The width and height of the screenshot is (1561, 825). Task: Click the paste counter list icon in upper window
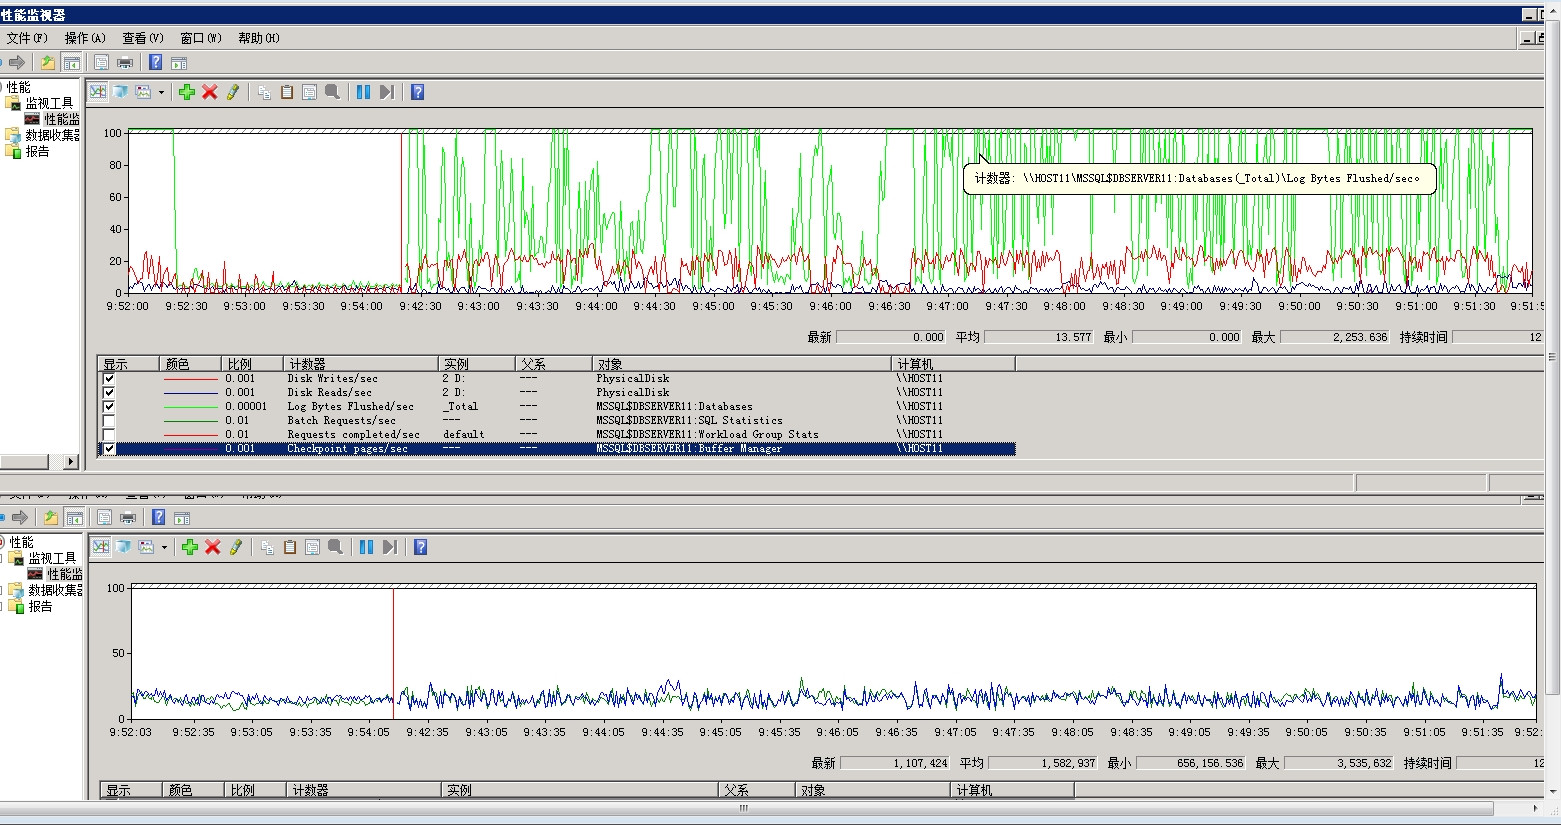287,92
